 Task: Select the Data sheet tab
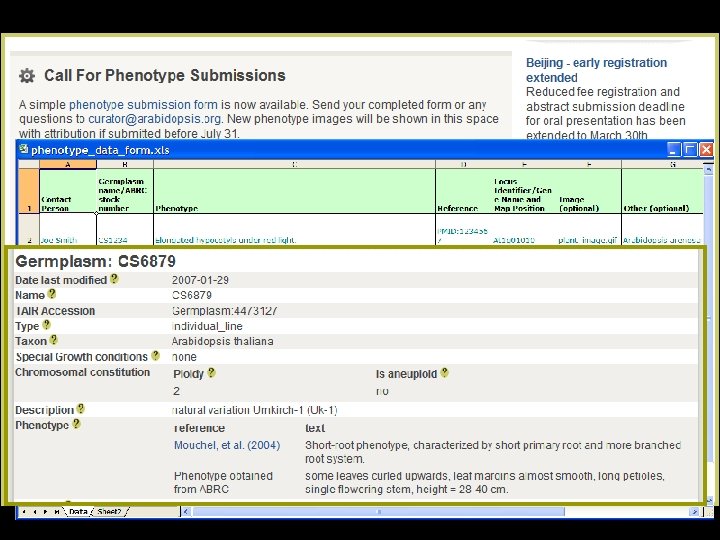click(78, 512)
